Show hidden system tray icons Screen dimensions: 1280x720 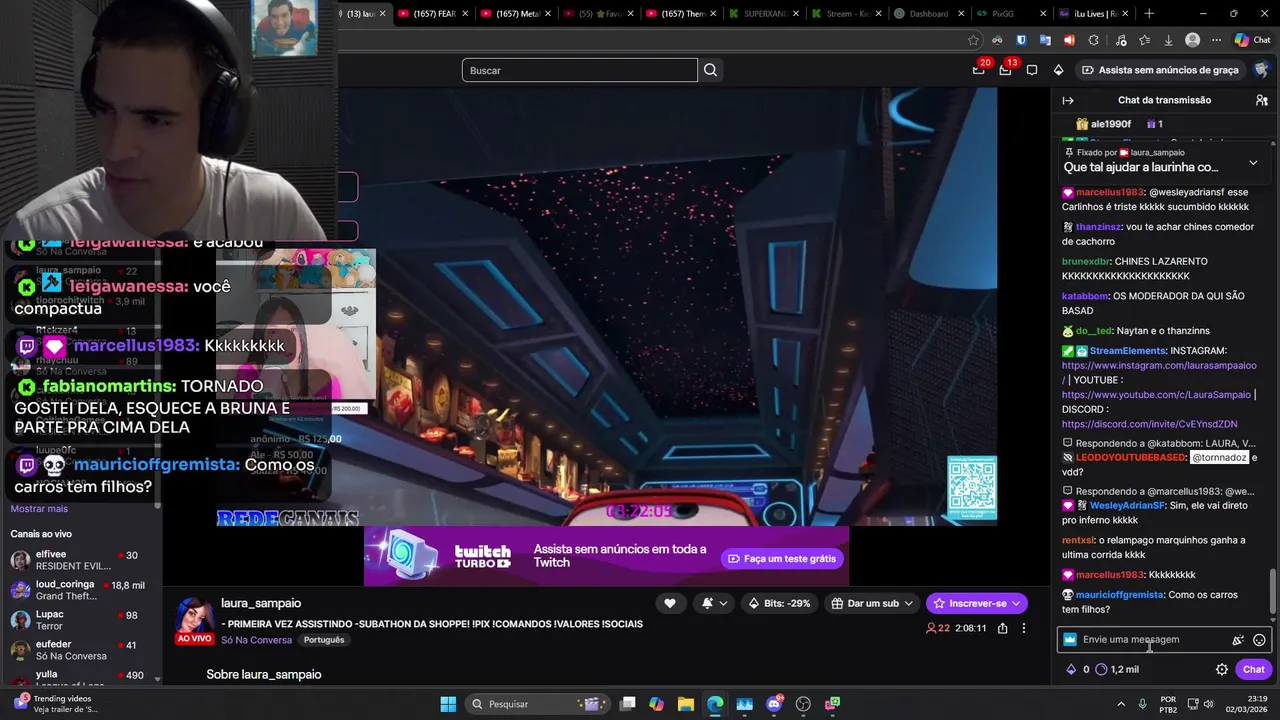pyautogui.click(x=1119, y=704)
